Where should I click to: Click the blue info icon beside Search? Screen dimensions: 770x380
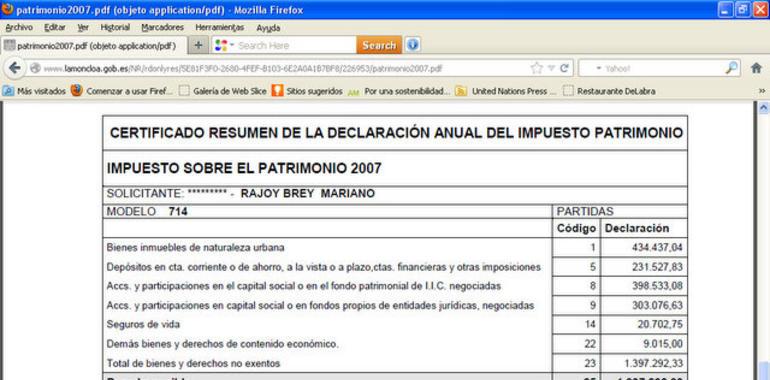tap(413, 45)
